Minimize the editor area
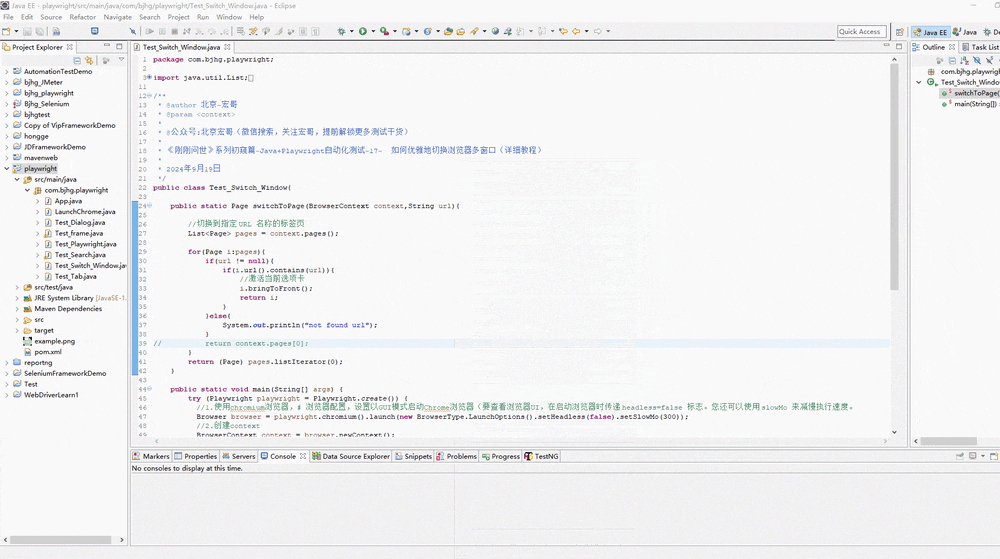The width and height of the screenshot is (1000, 559). pyautogui.click(x=886, y=46)
